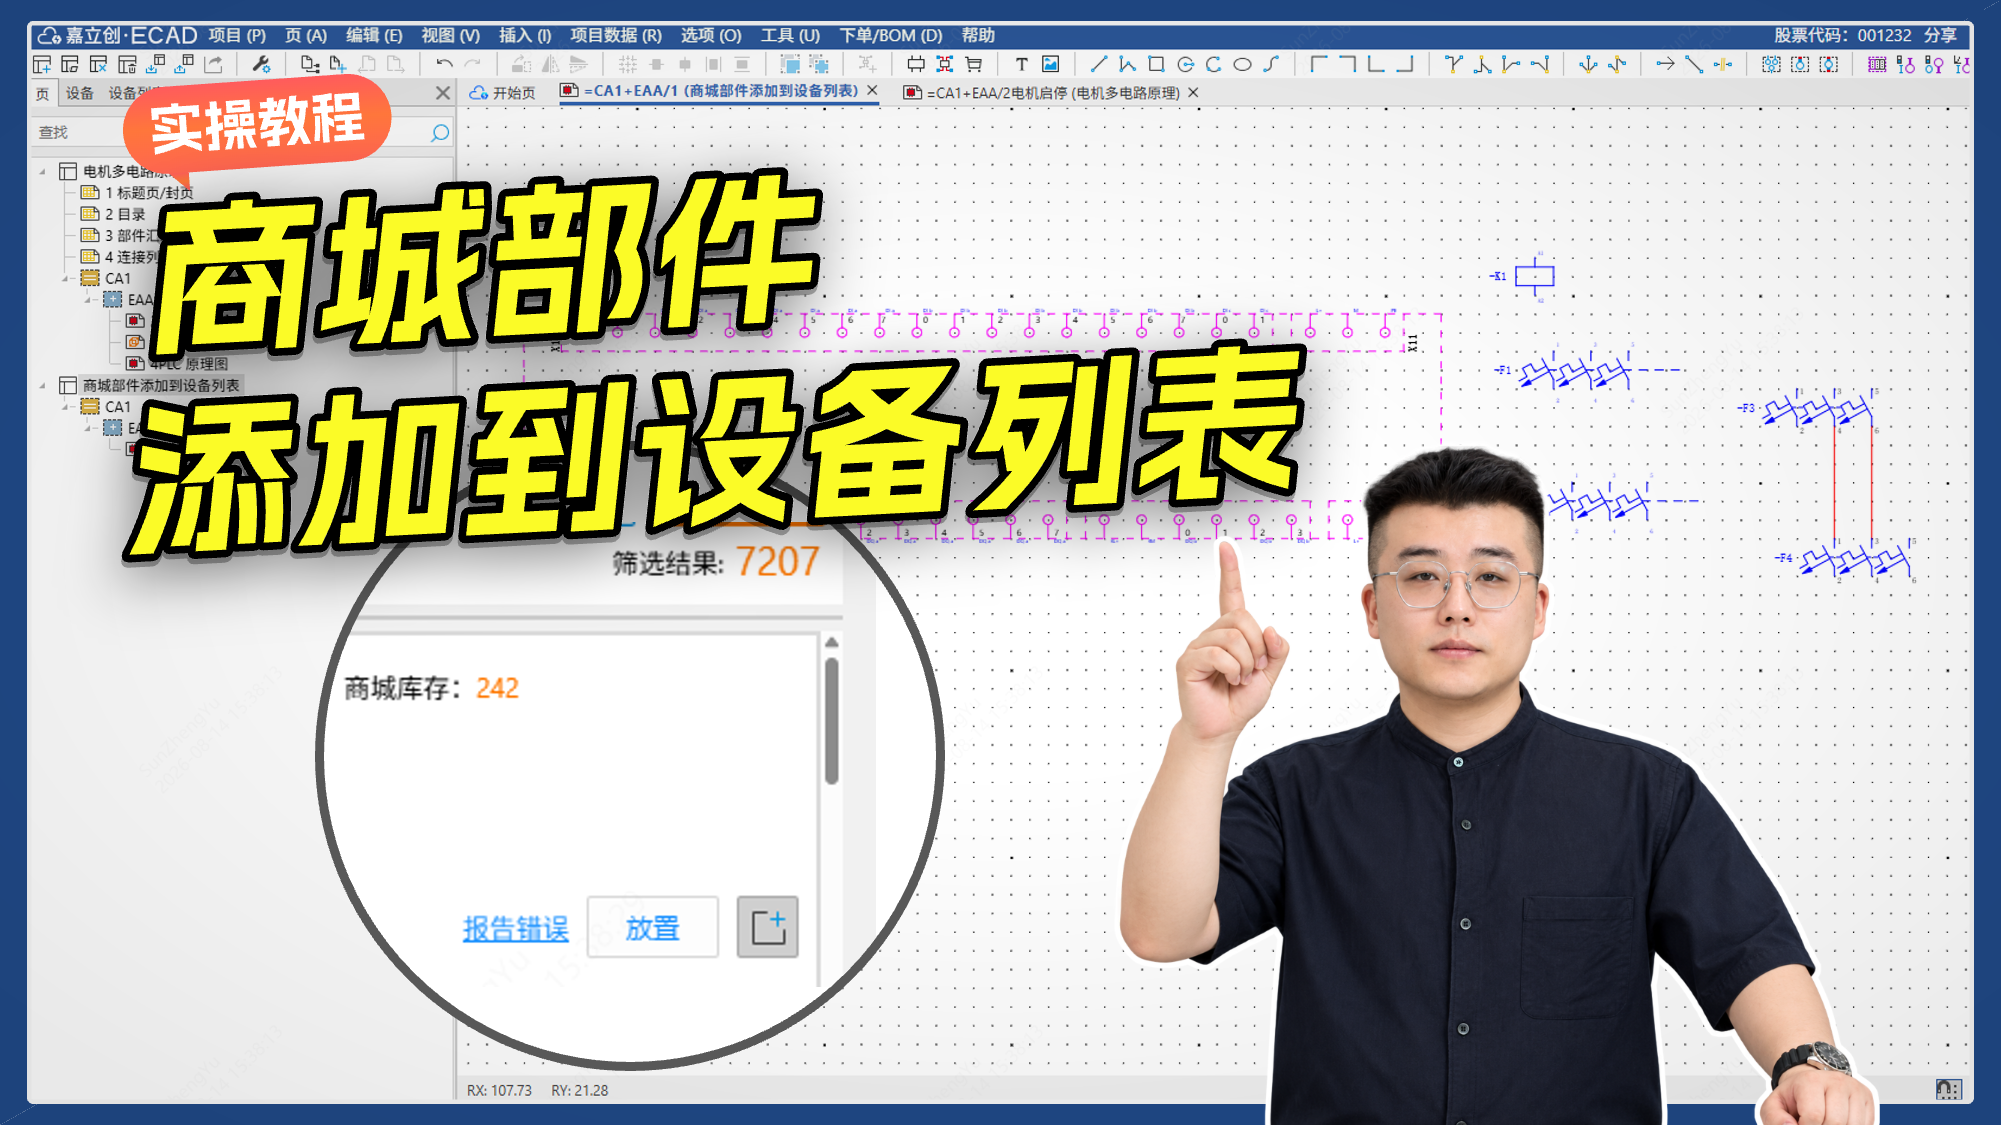Open the 下单/BOM (D) menu
The height and width of the screenshot is (1125, 2001).
click(890, 35)
